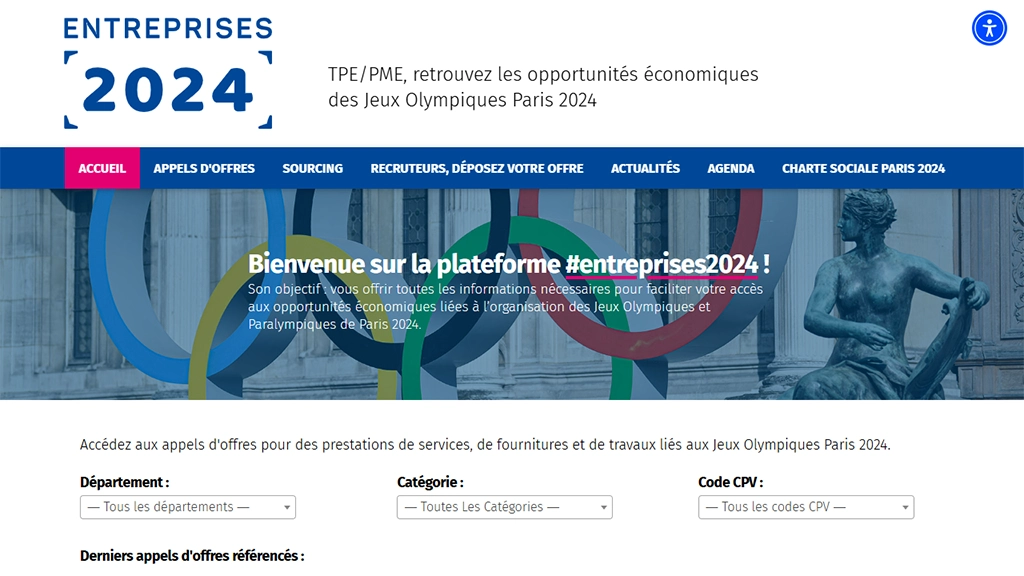This screenshot has width=1024, height=576.
Task: Open the Toutes Les Catégories dropdown
Action: tap(504, 507)
